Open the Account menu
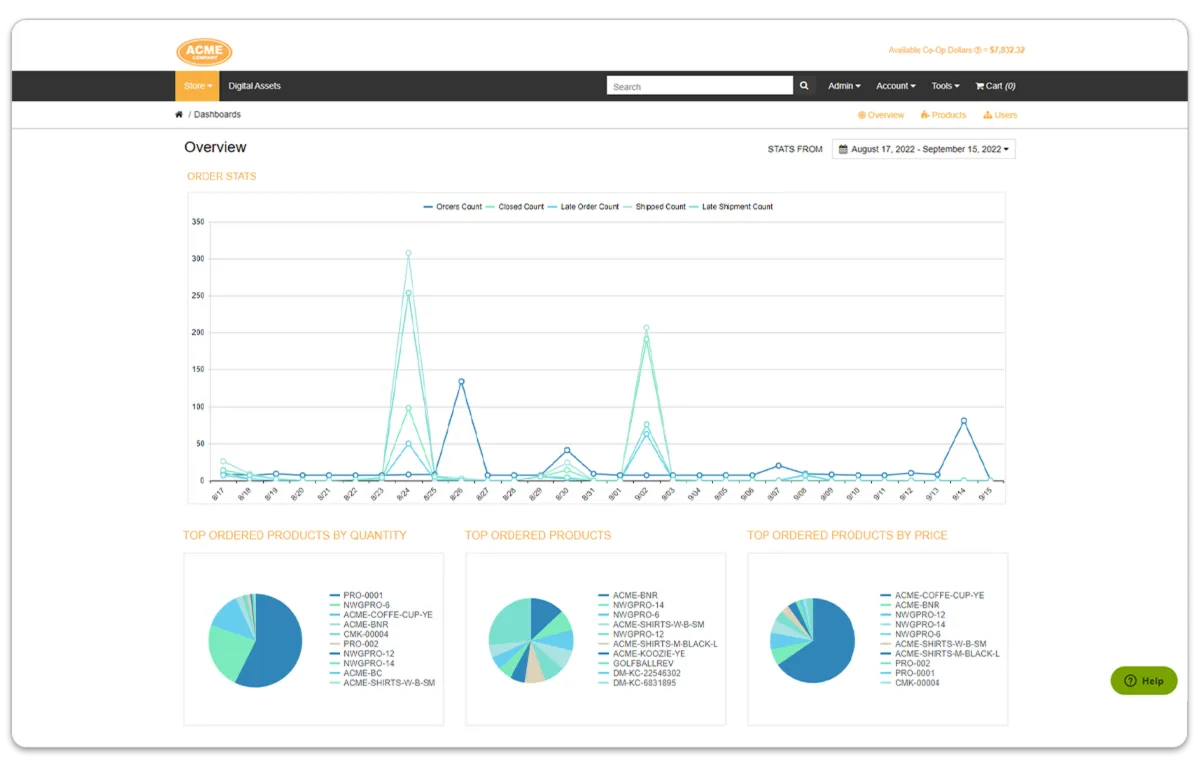The height and width of the screenshot is (774, 1200). pos(895,86)
